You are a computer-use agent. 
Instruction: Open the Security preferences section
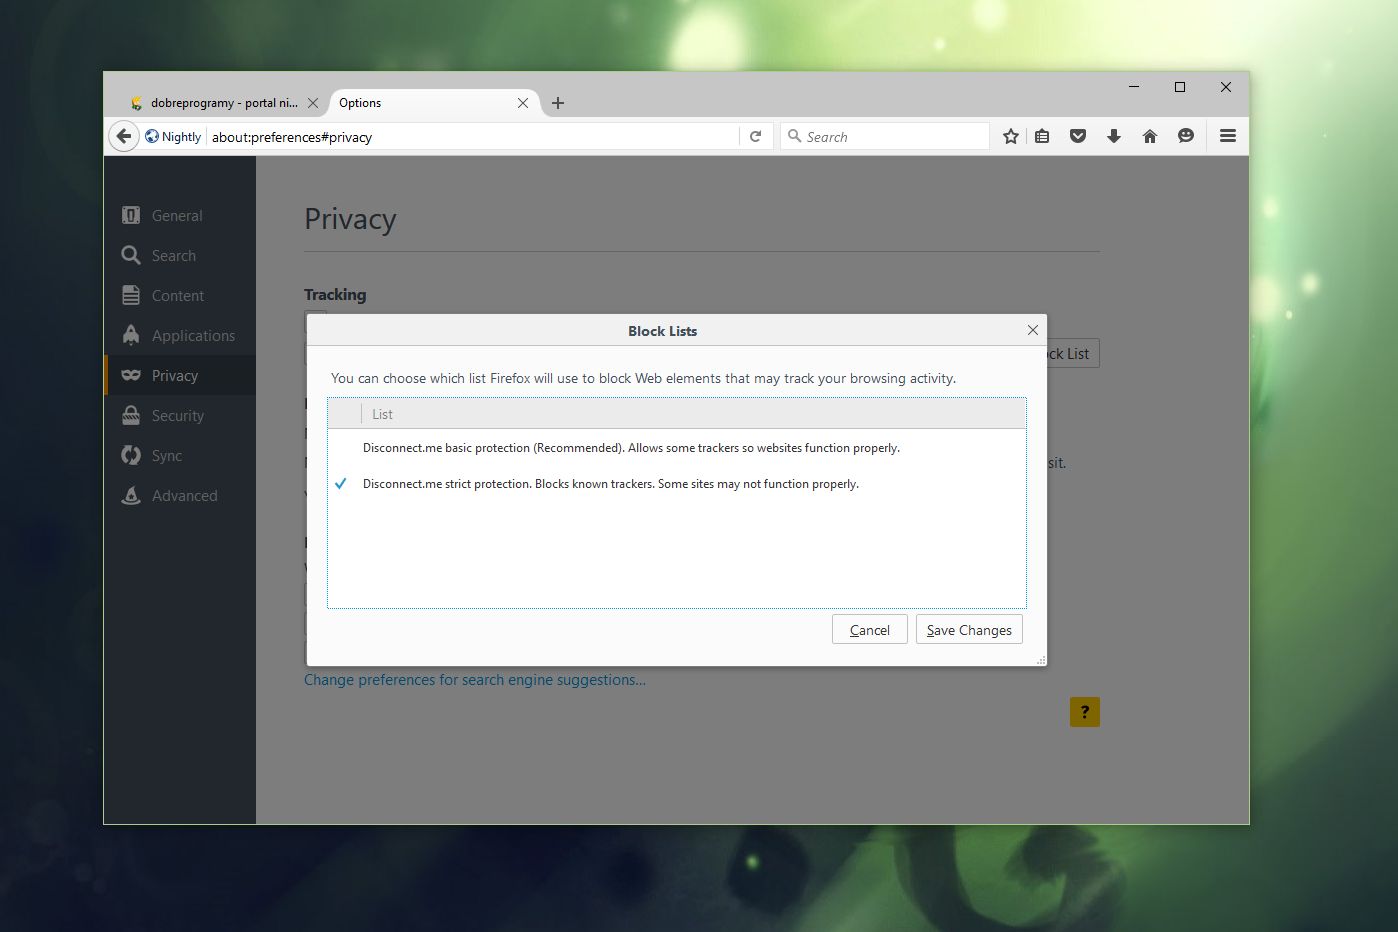pos(180,415)
